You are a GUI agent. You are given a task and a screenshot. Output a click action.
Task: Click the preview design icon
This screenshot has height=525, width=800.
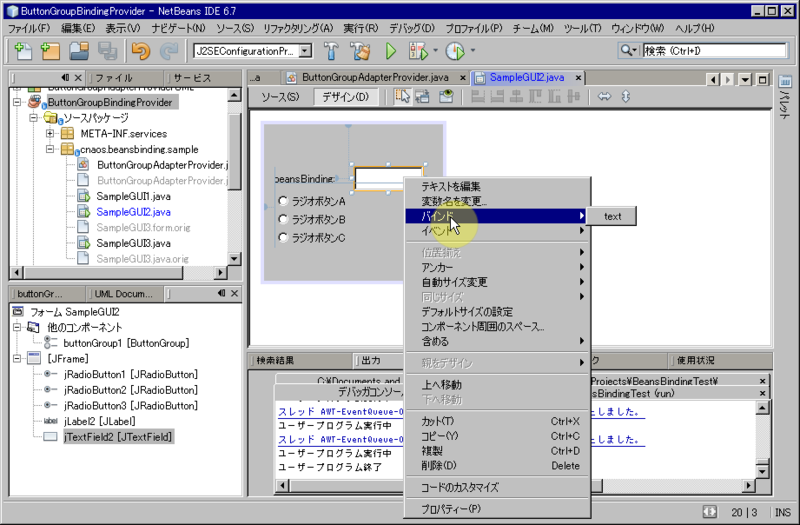(x=446, y=96)
